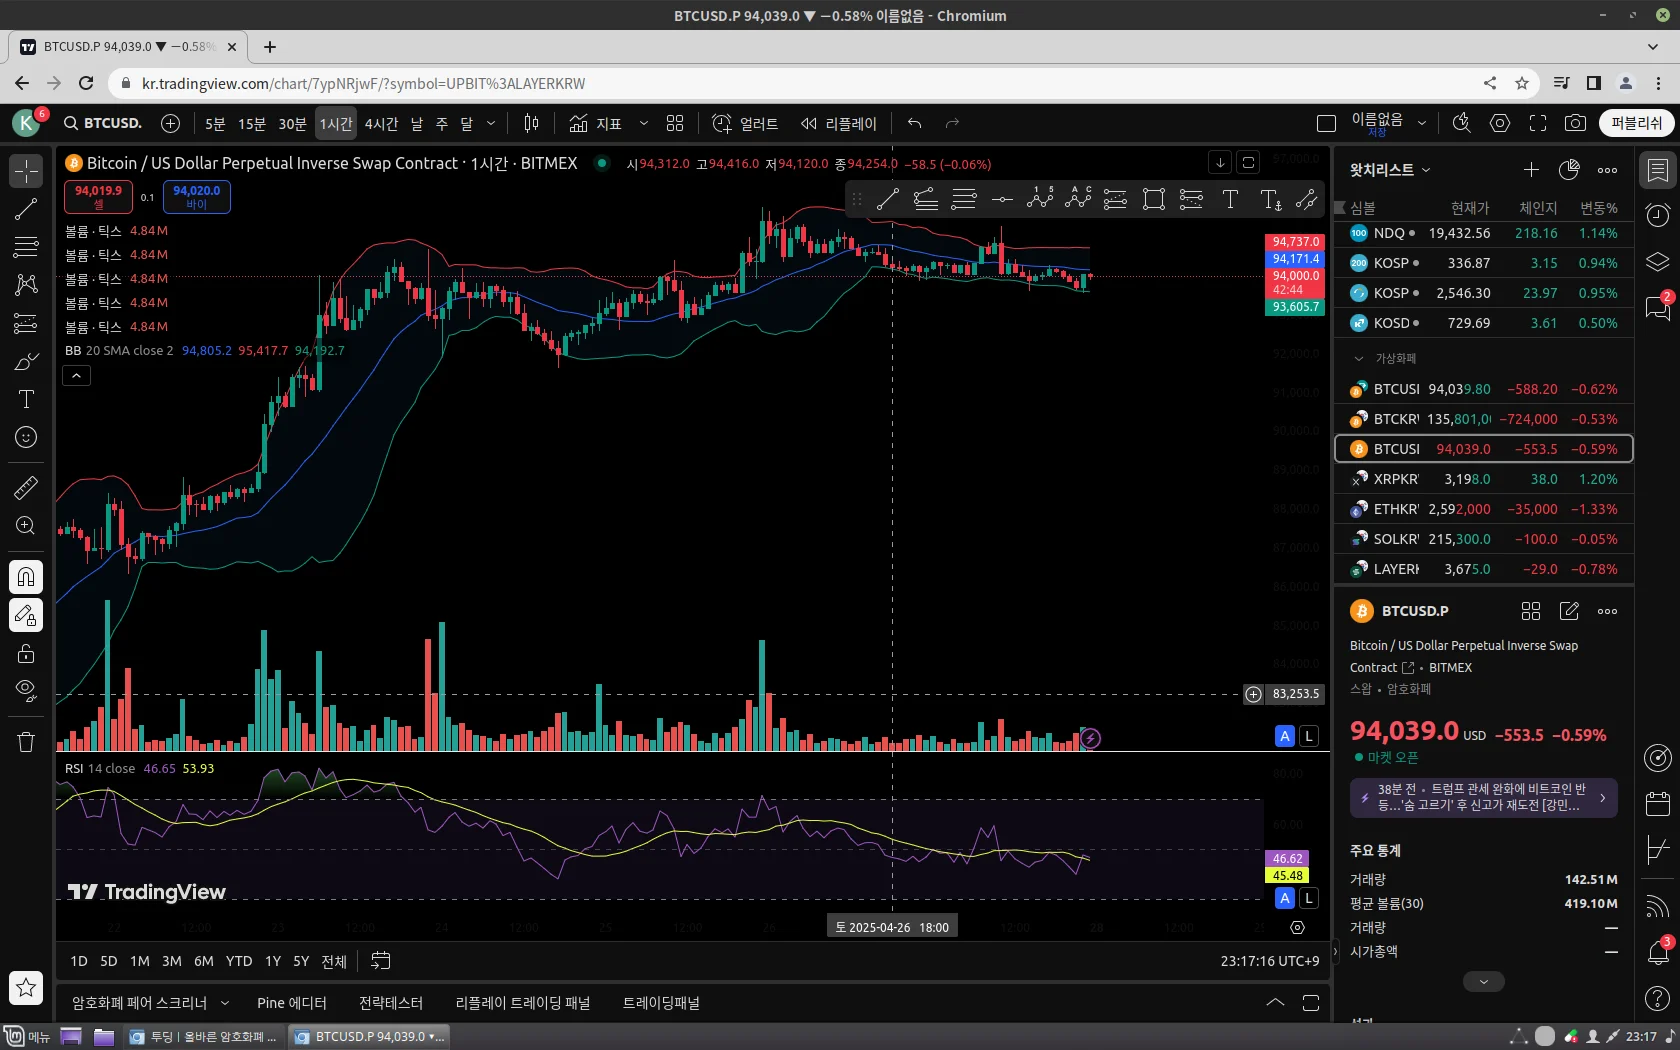
Task: Open the emoji and icons tool
Action: (26, 437)
